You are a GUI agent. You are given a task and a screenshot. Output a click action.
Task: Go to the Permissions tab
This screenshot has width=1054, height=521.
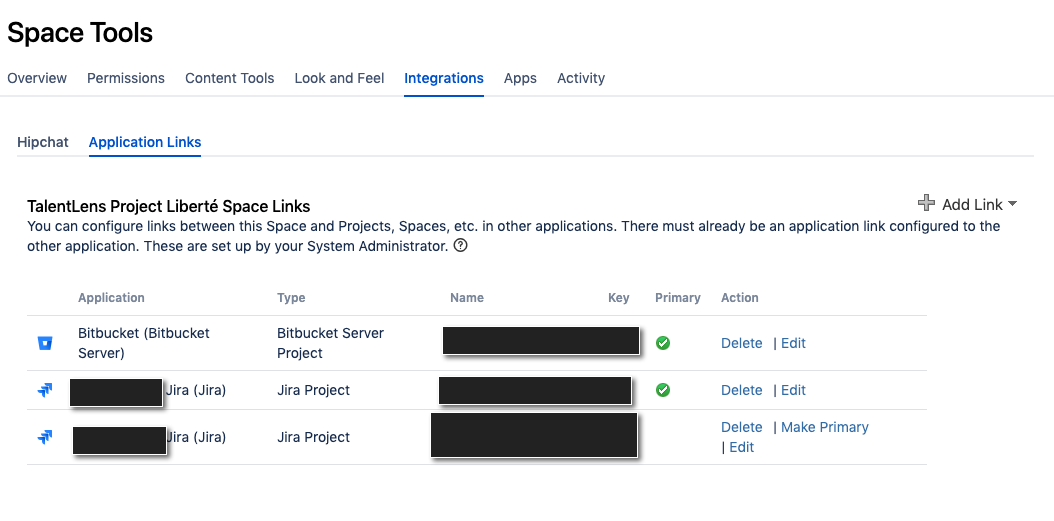point(126,78)
